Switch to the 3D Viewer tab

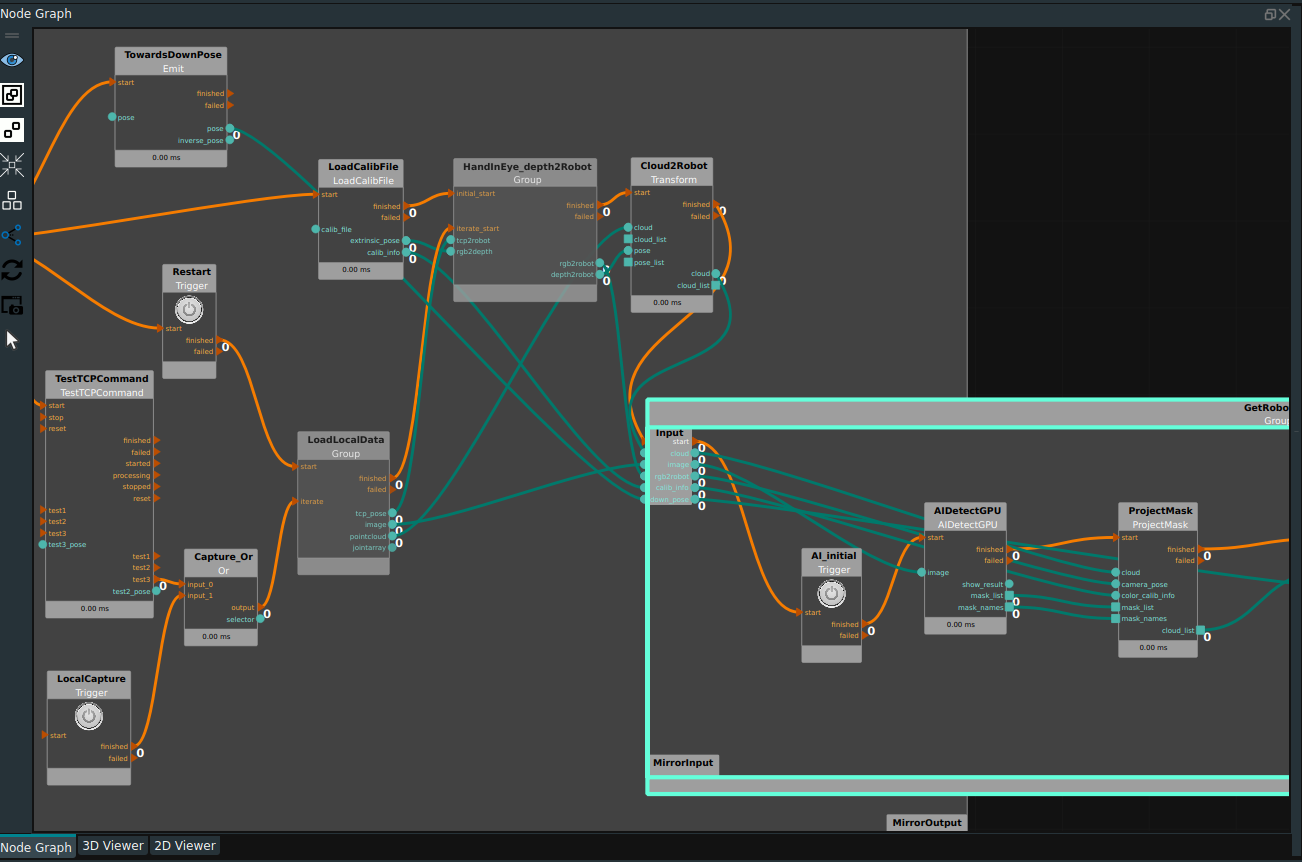point(113,846)
